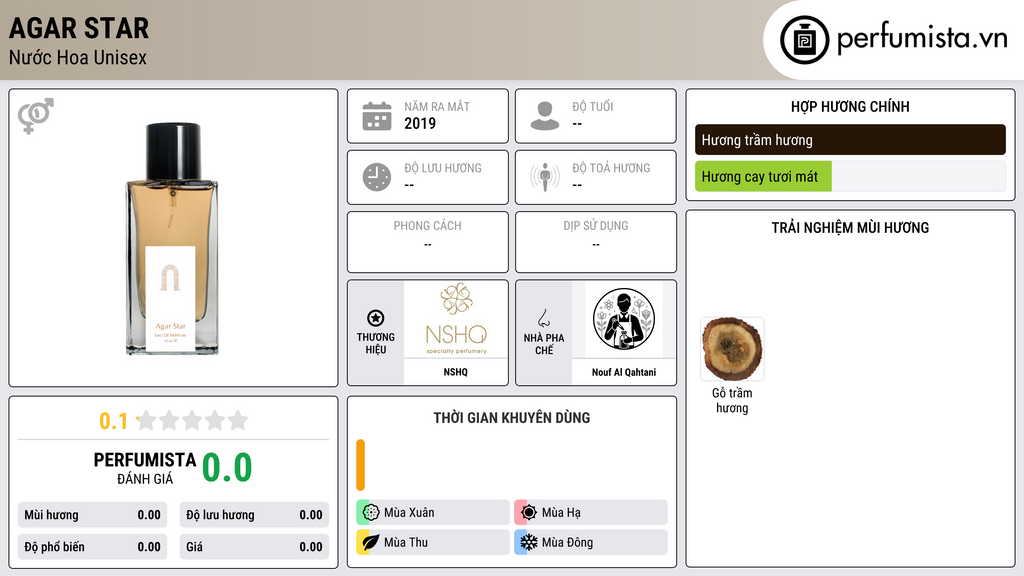Open the perfumer portrait illustration
Screen dimensions: 1024x576
click(624, 319)
